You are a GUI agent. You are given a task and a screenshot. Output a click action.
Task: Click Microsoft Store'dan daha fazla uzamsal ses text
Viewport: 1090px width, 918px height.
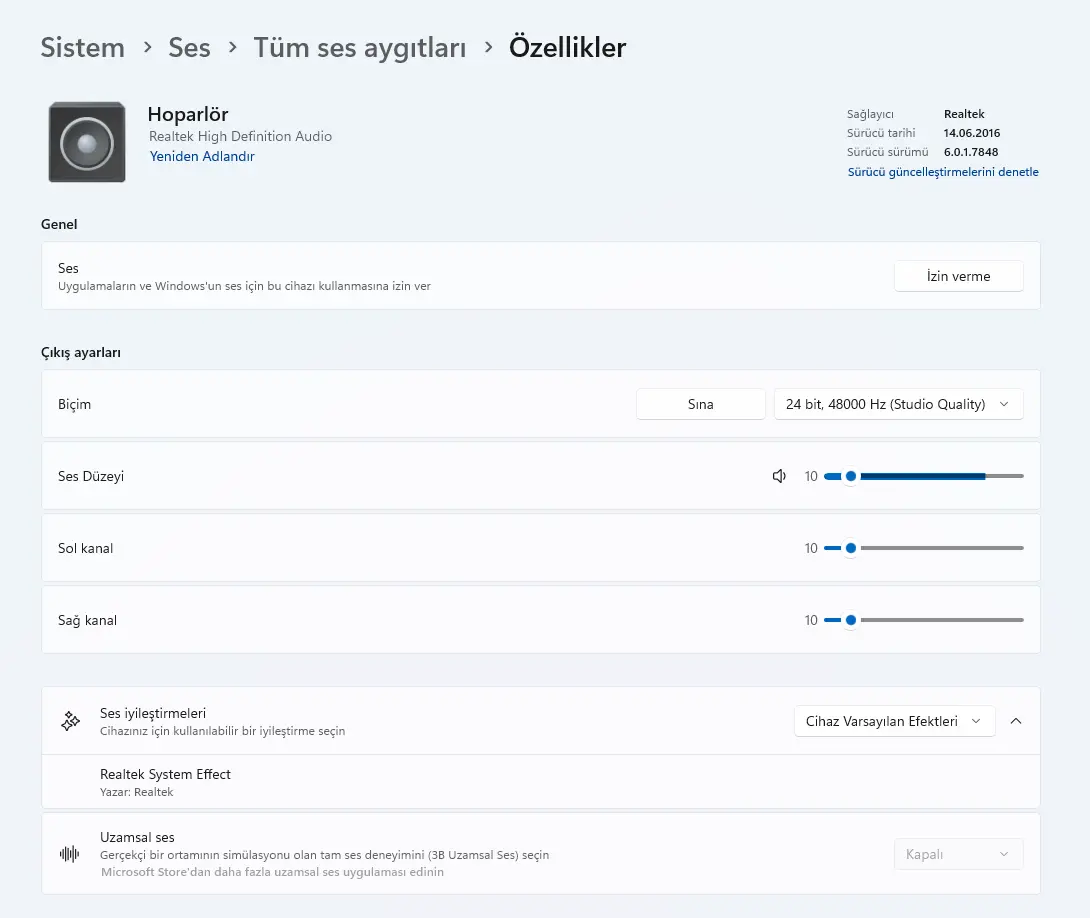point(272,872)
